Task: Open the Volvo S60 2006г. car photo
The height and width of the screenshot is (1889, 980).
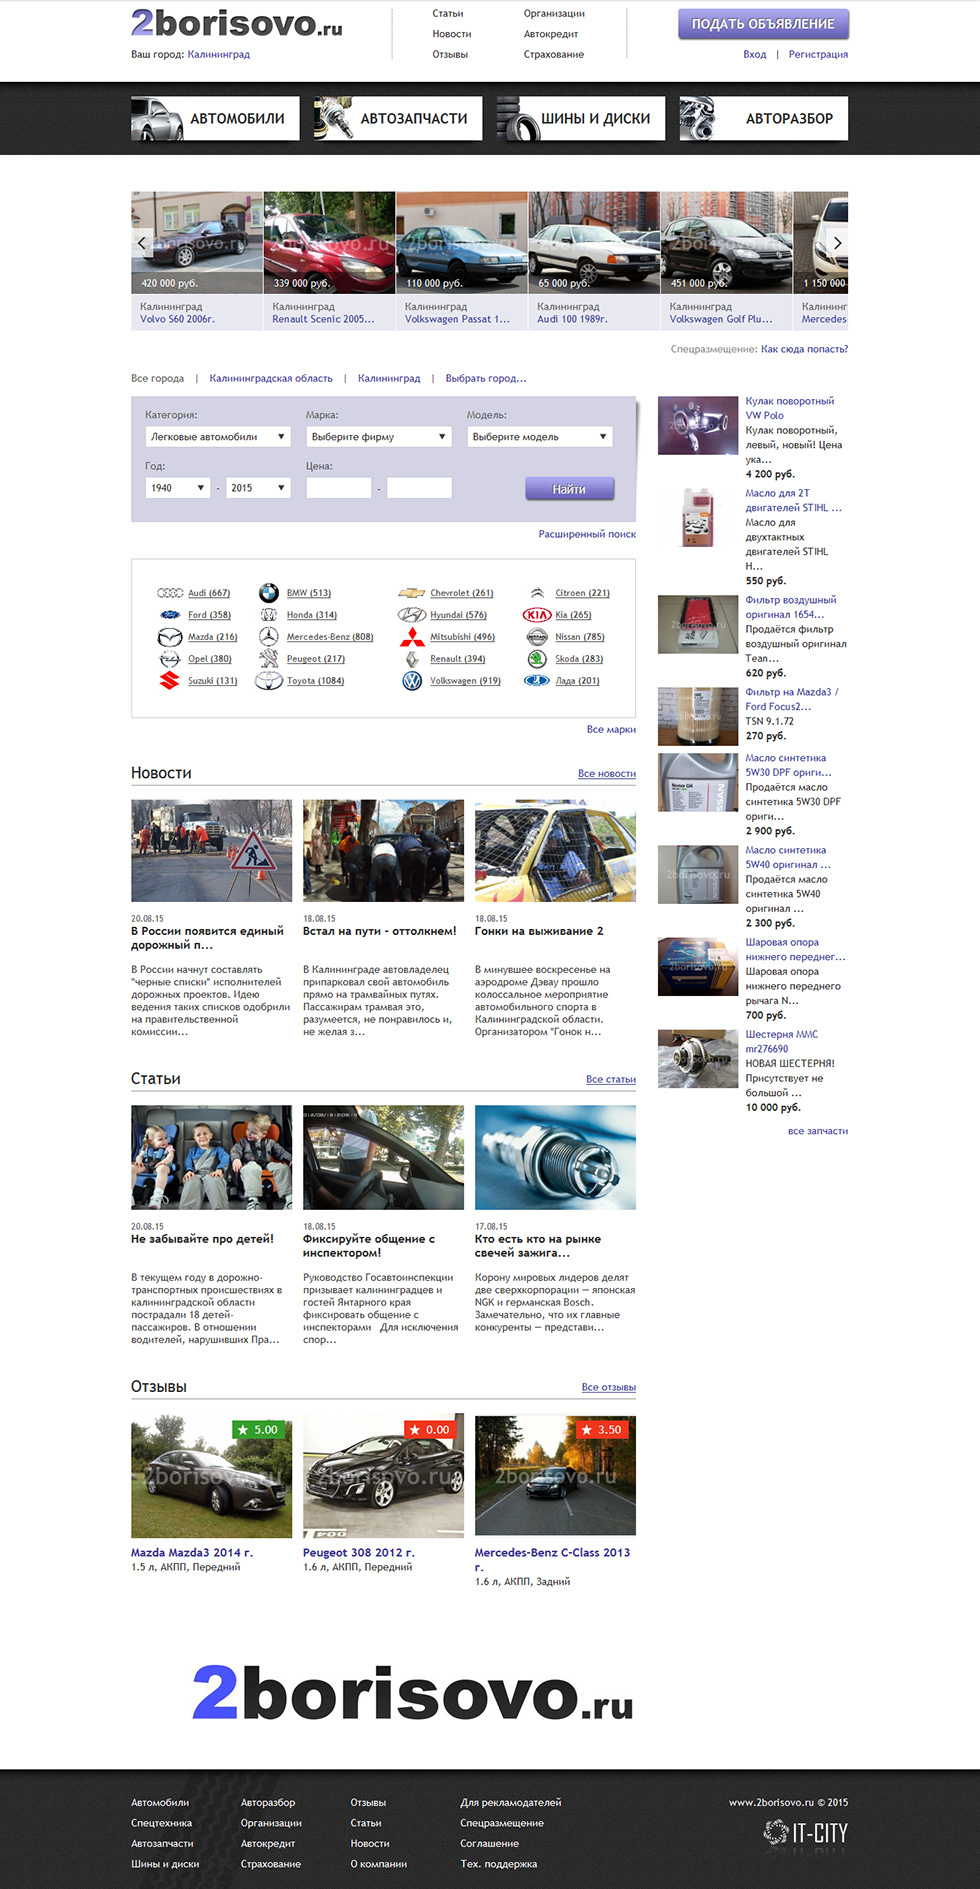Action: tap(197, 242)
